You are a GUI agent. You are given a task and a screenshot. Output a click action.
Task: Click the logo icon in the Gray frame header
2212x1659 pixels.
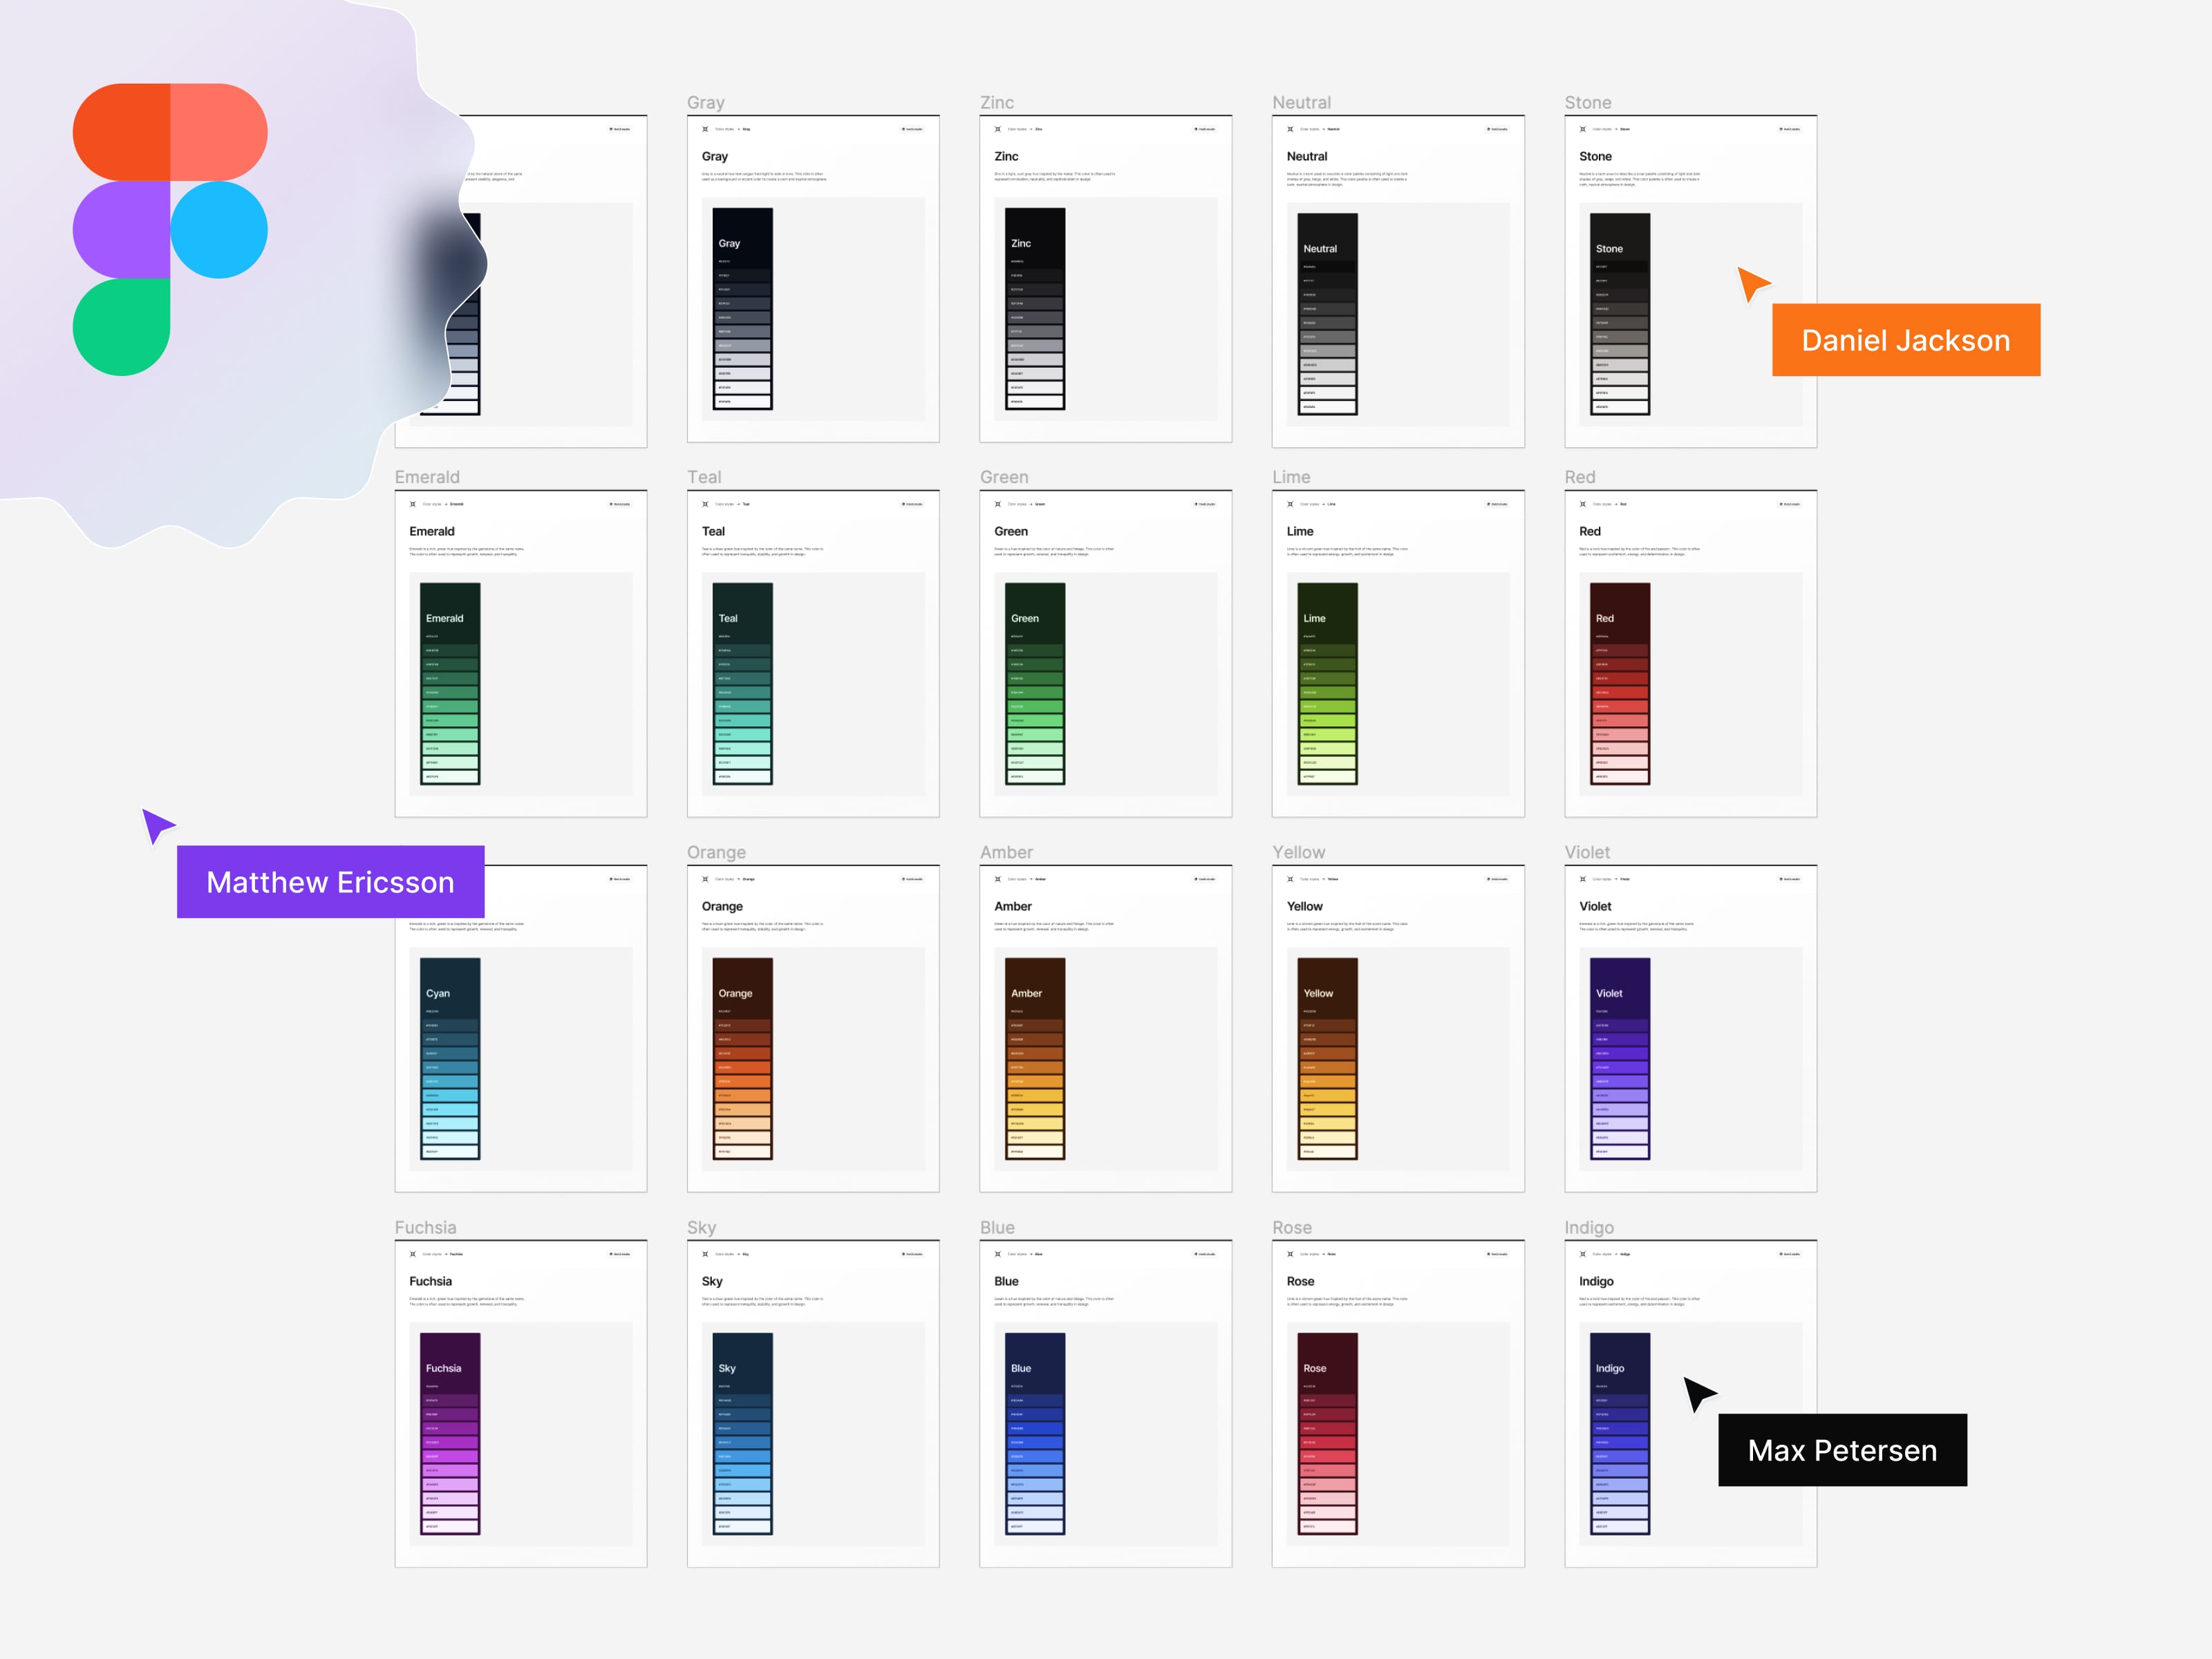(x=705, y=129)
